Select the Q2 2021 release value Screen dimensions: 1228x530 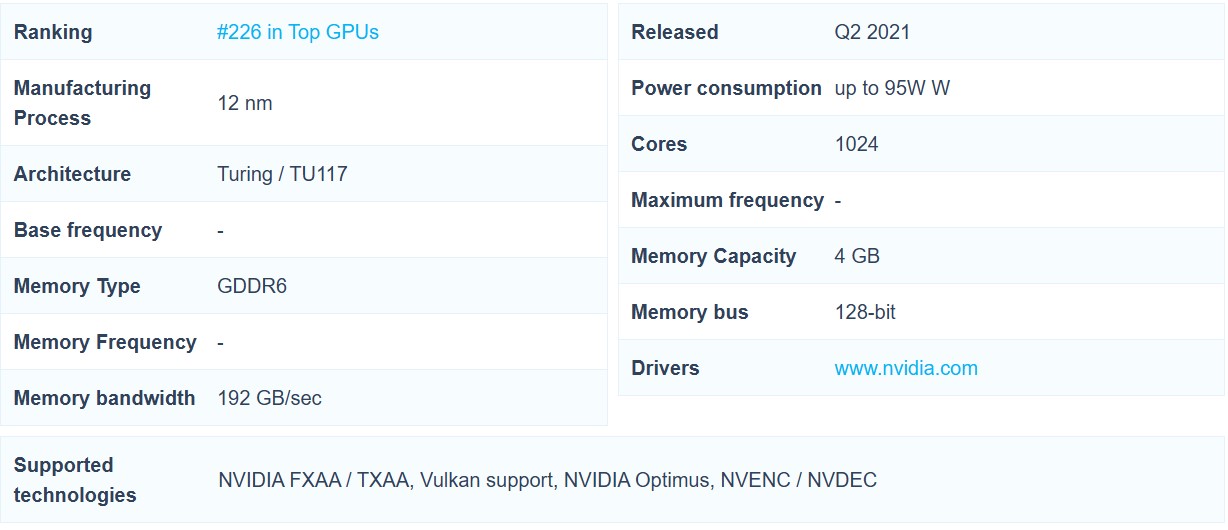pyautogui.click(x=872, y=32)
